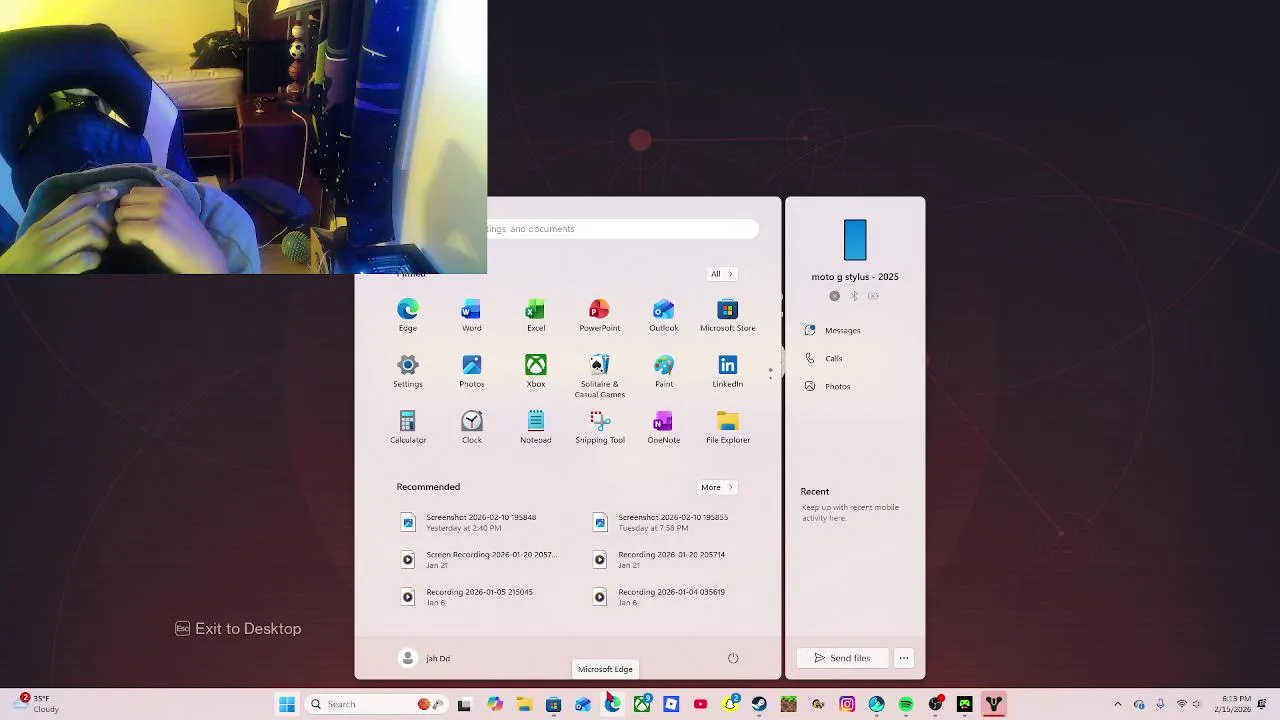Screen dimensions: 1280x720
Task: Open Paint from pinned apps
Action: pos(664,372)
